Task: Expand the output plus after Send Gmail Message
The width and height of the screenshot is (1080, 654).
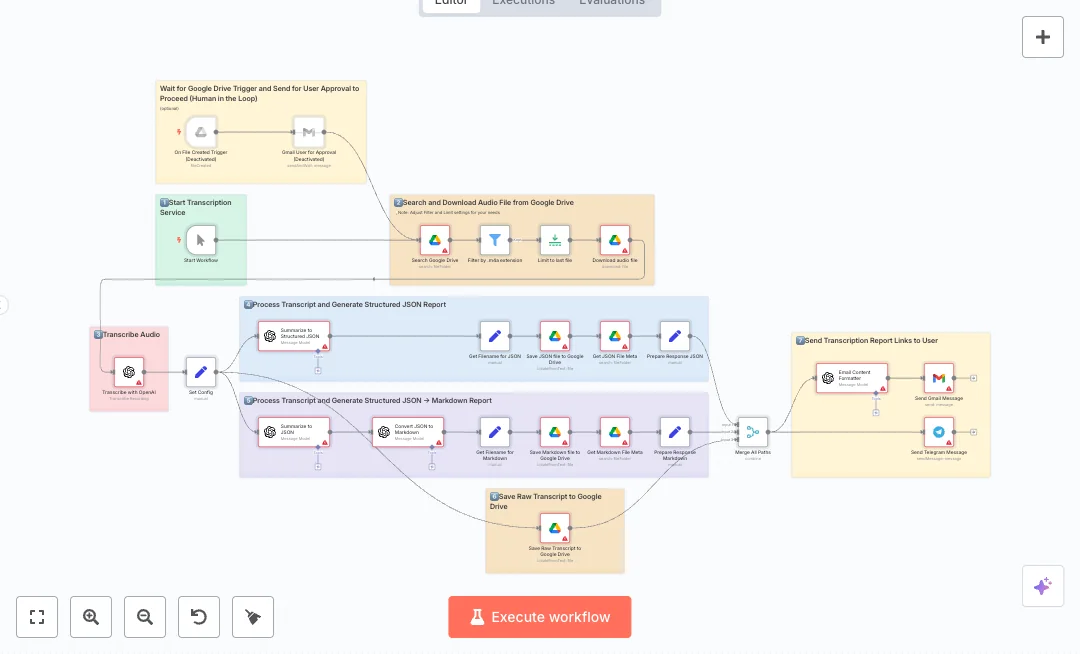Action: tap(973, 378)
